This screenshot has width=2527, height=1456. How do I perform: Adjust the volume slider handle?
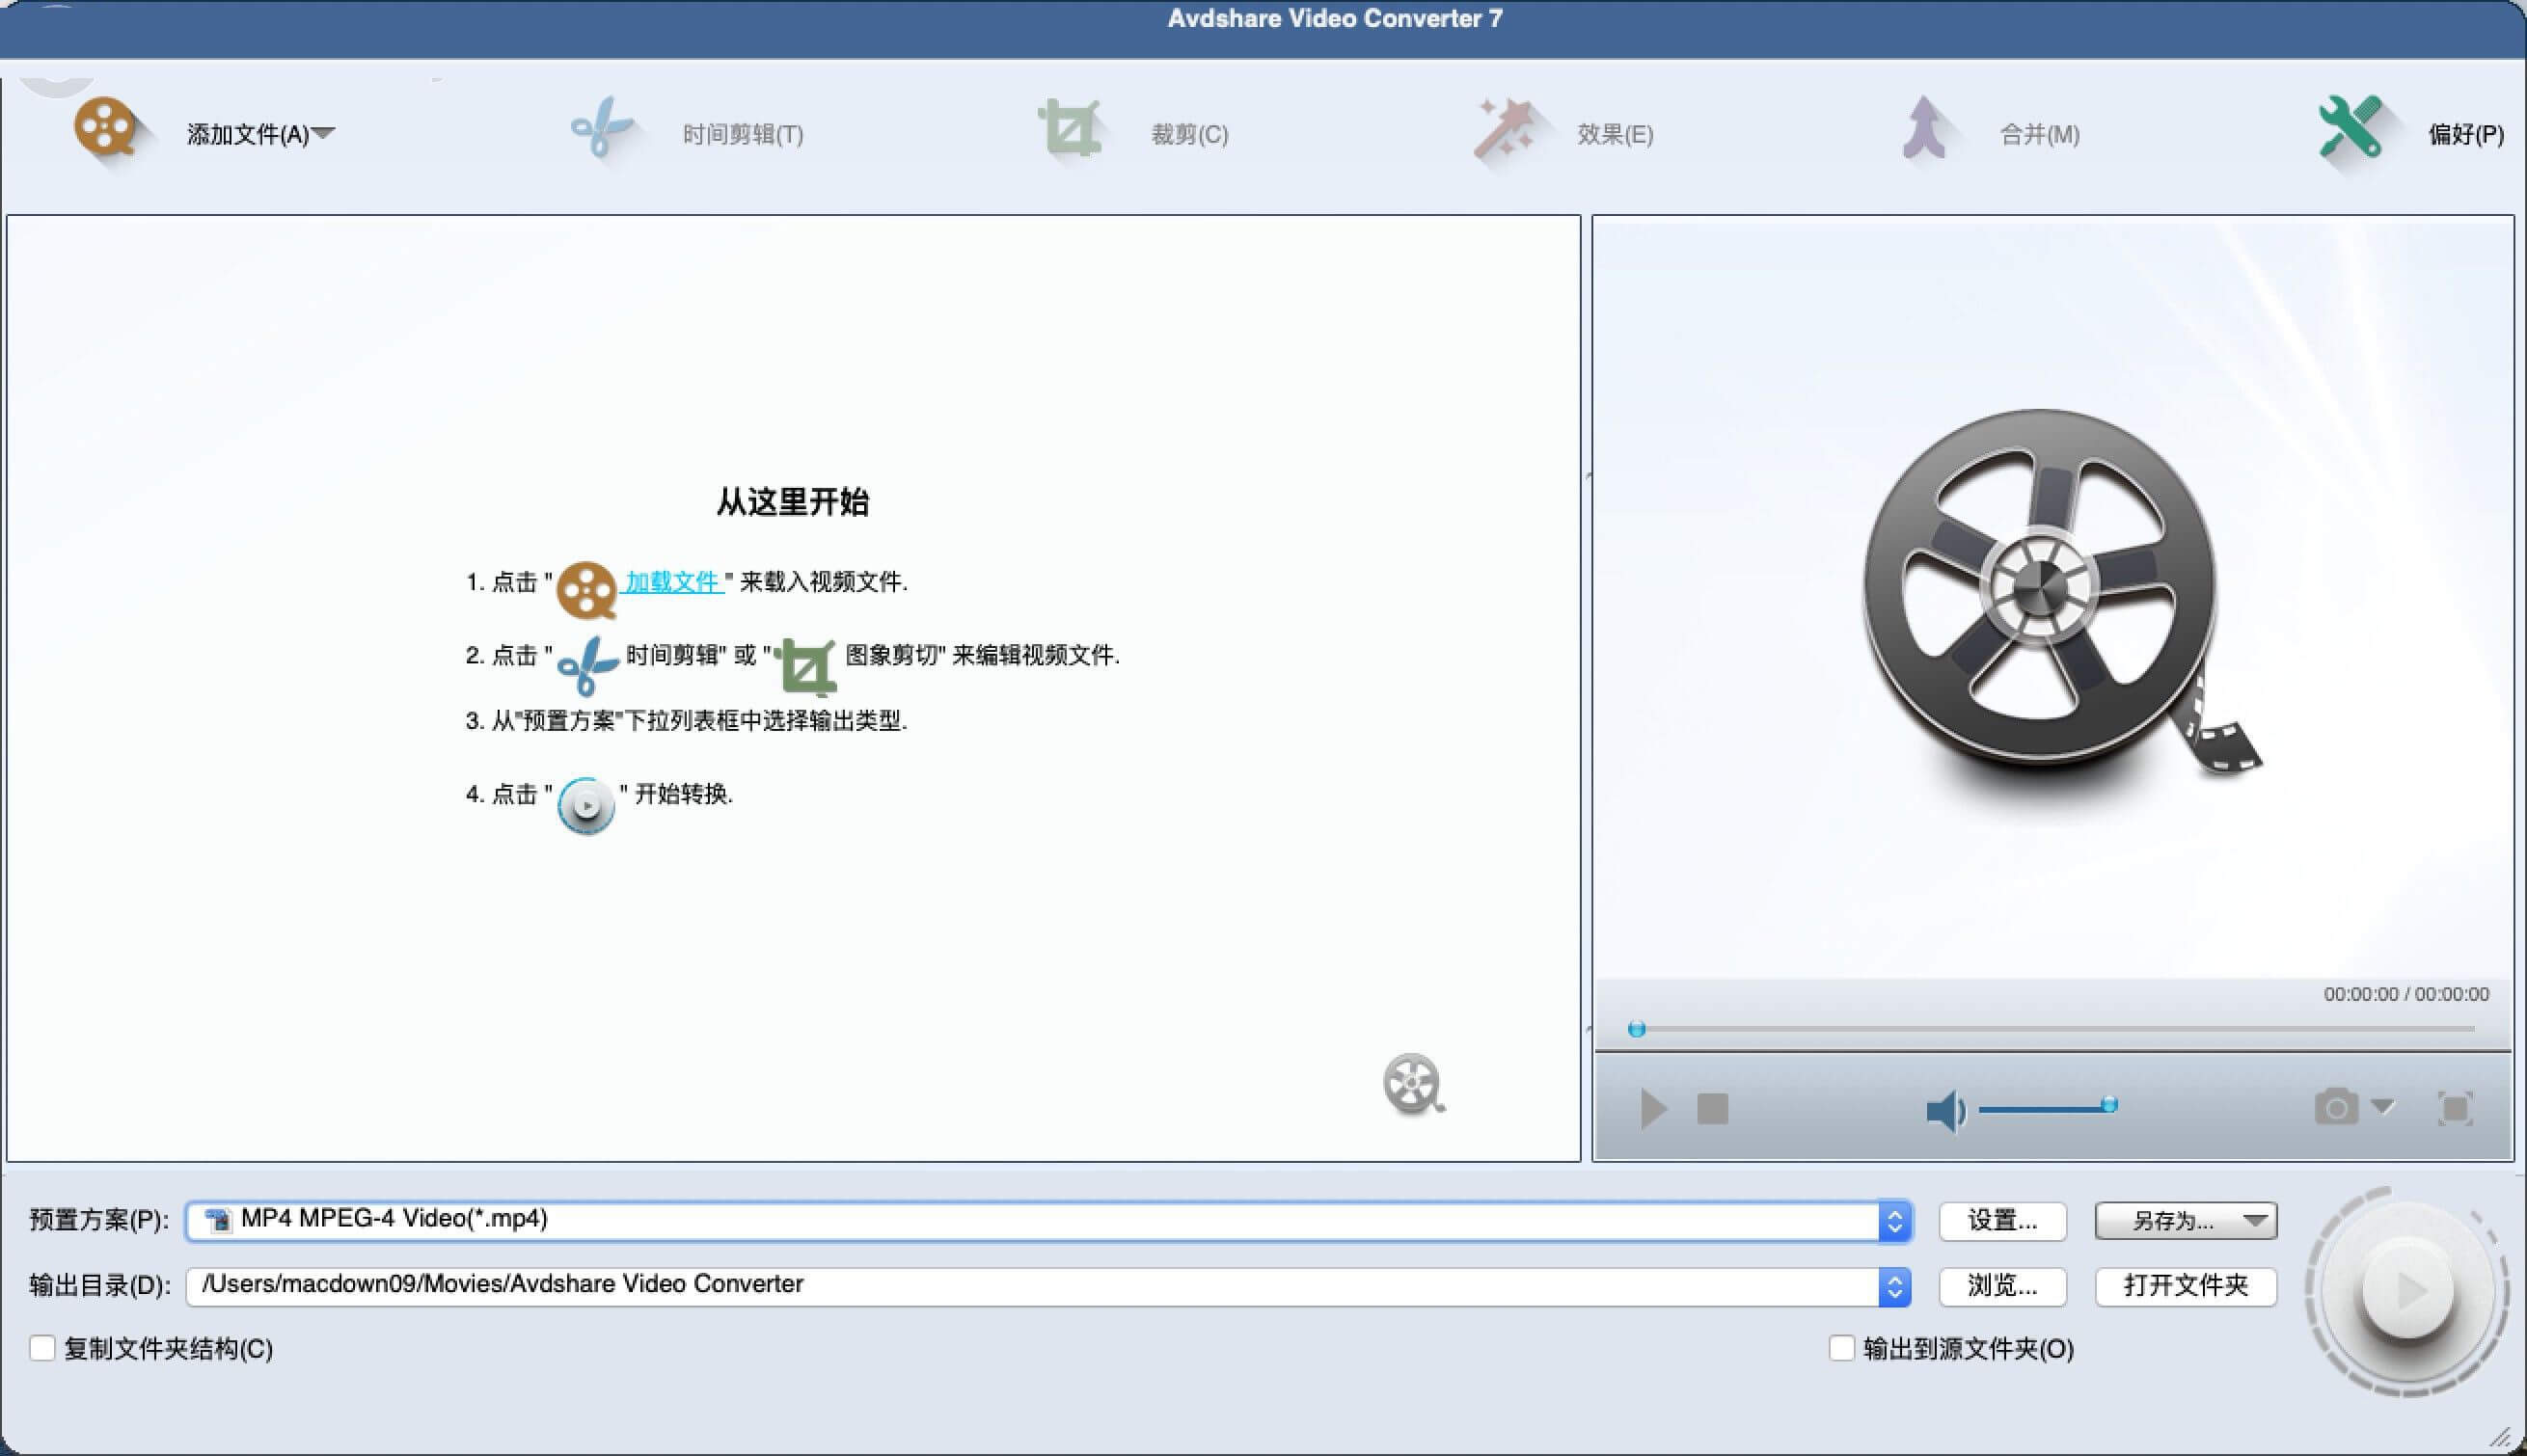[2109, 1105]
